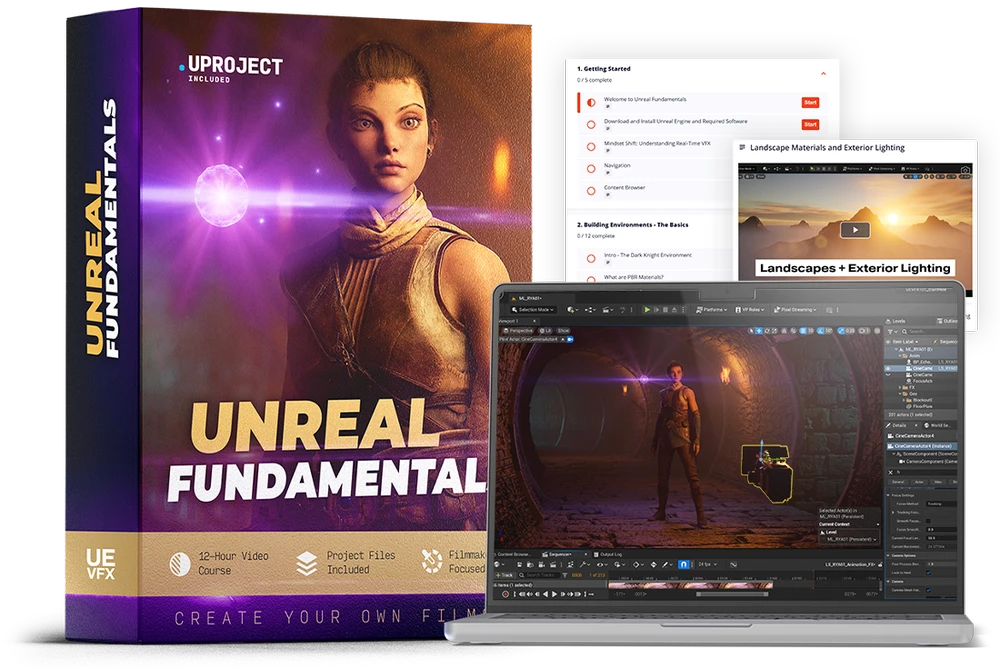The width and height of the screenshot is (1000, 668).
Task: Toggle the Smooth Focus checkbox
Action: 928,521
